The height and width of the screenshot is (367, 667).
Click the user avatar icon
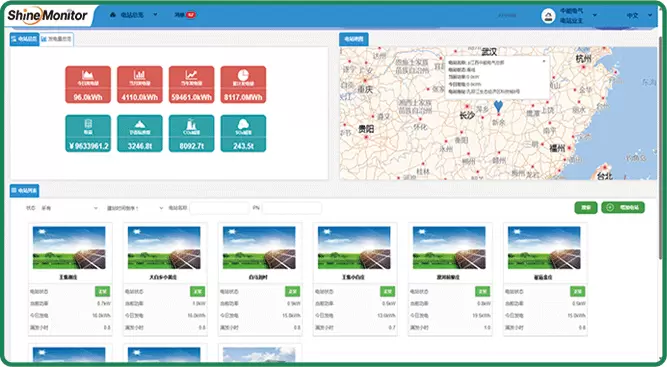pyautogui.click(x=548, y=16)
